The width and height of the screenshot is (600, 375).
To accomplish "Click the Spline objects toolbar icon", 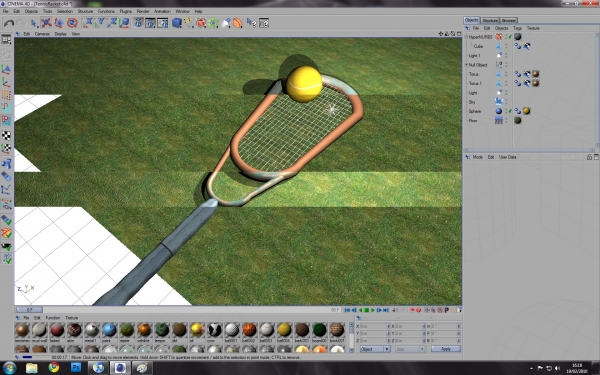I will [189, 23].
